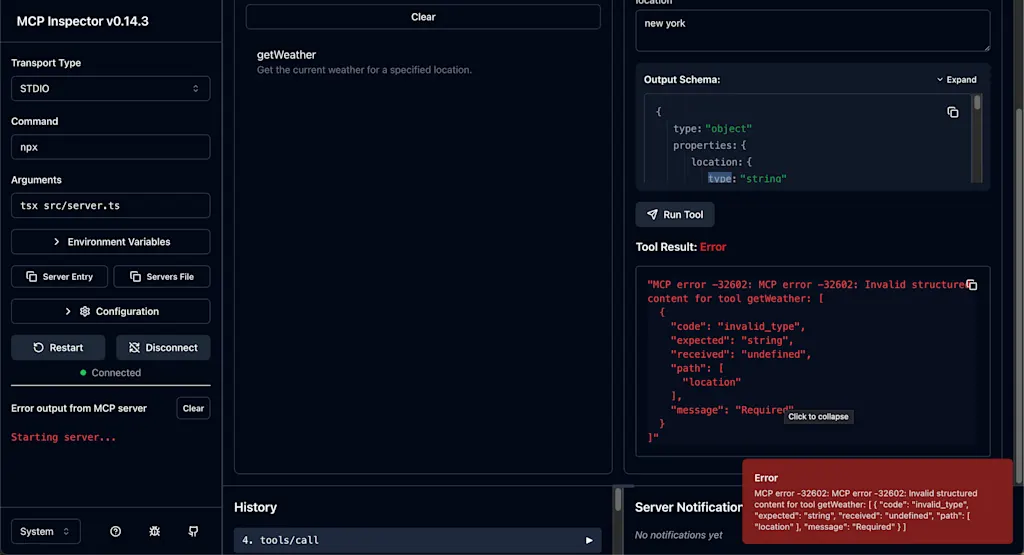Open the System theme dropdown
Viewport: 1024px width, 555px height.
tap(46, 531)
